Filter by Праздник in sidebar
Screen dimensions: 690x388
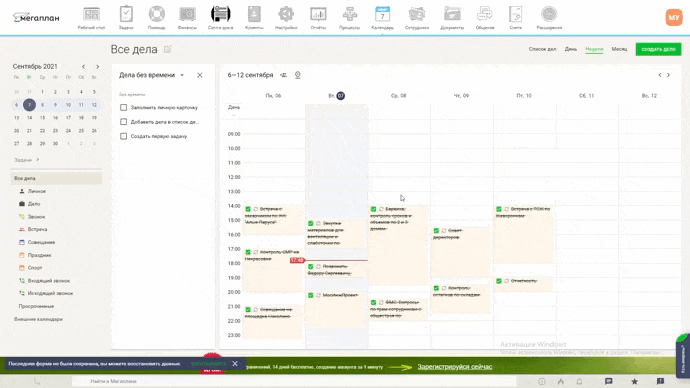click(x=39, y=255)
